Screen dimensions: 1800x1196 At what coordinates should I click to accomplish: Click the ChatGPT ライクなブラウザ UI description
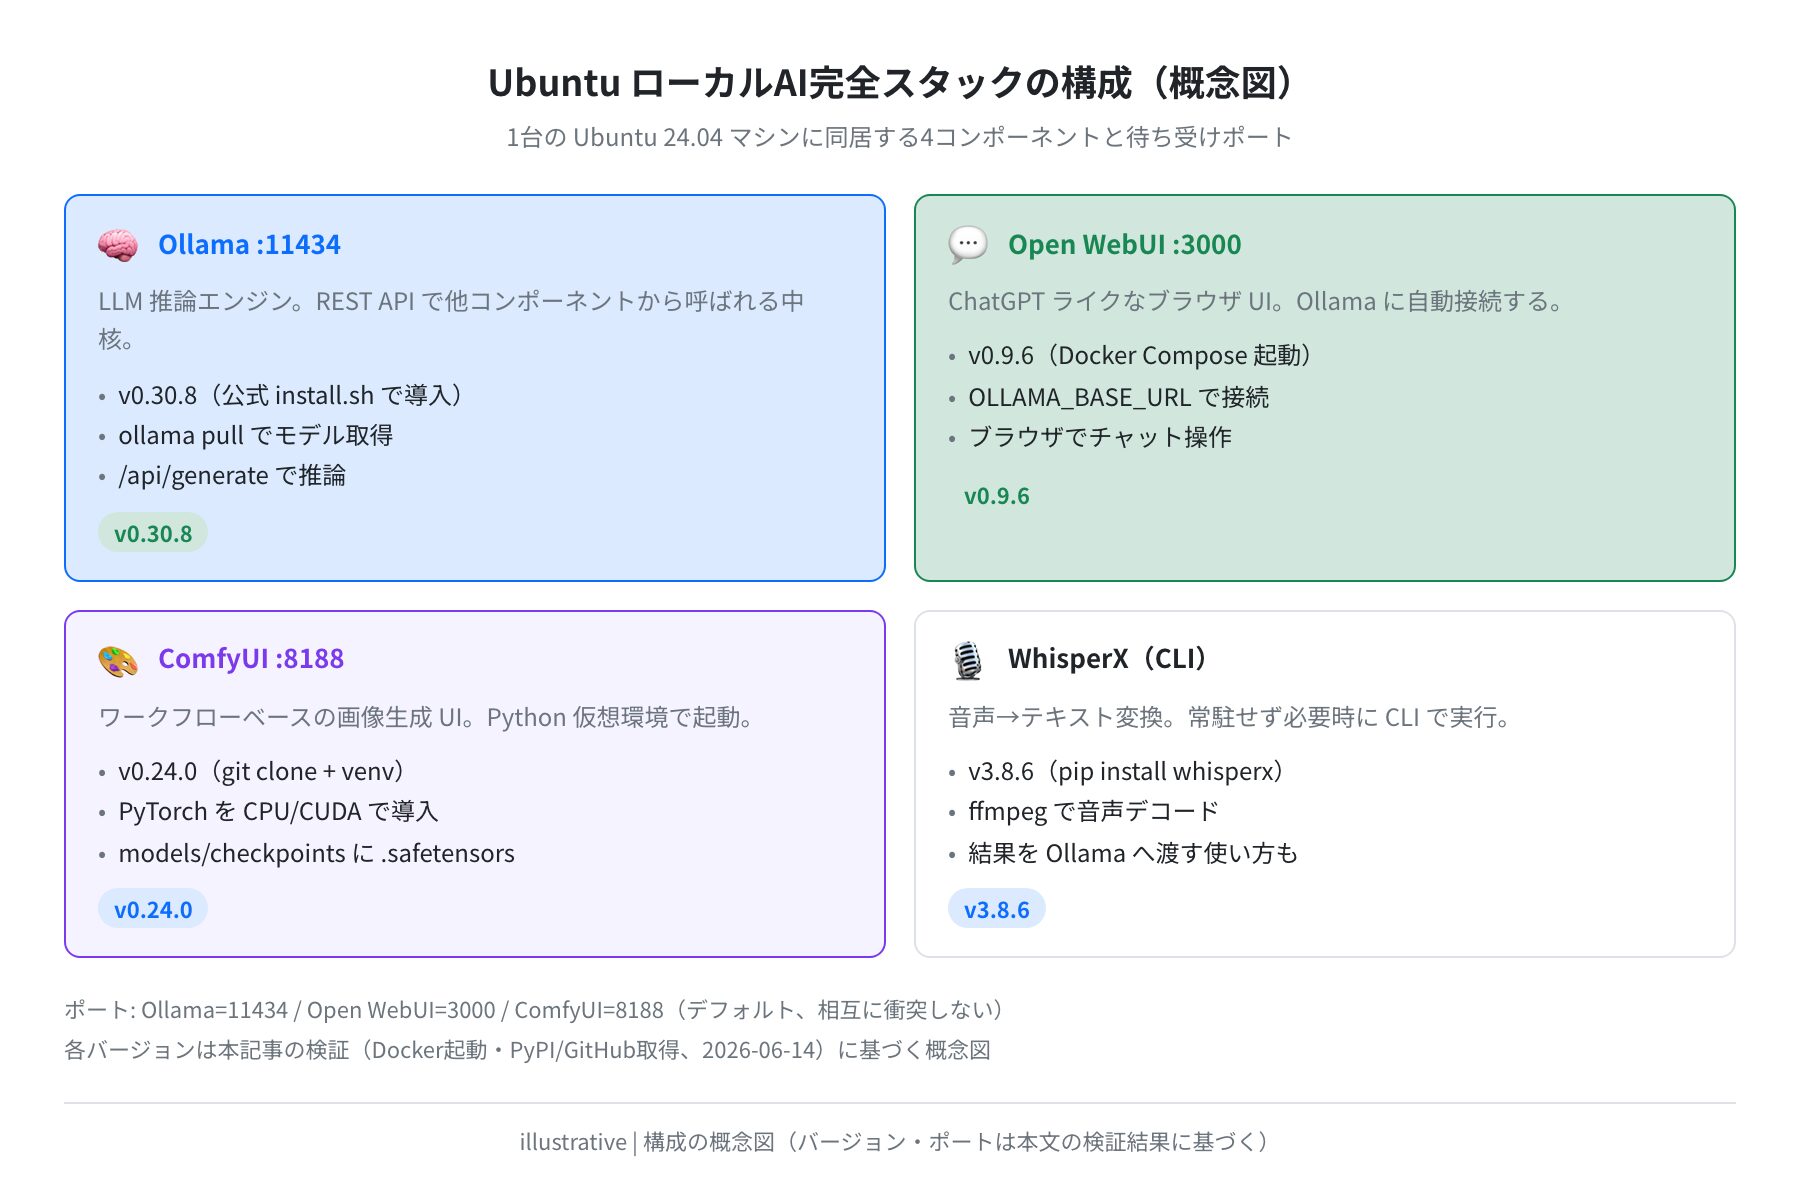coord(1258,301)
